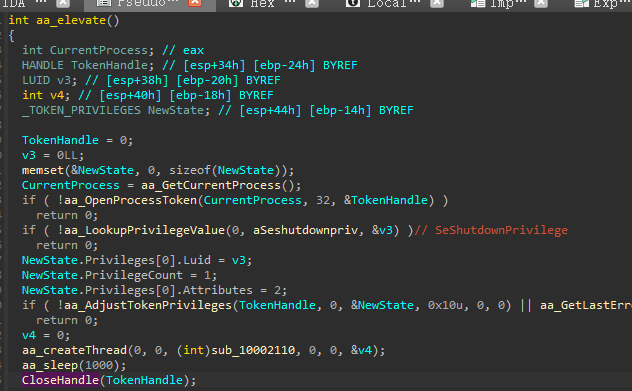632x391 pixels.
Task: Click 'return 0;' below aa_OpenProcessToken
Action: point(67,215)
